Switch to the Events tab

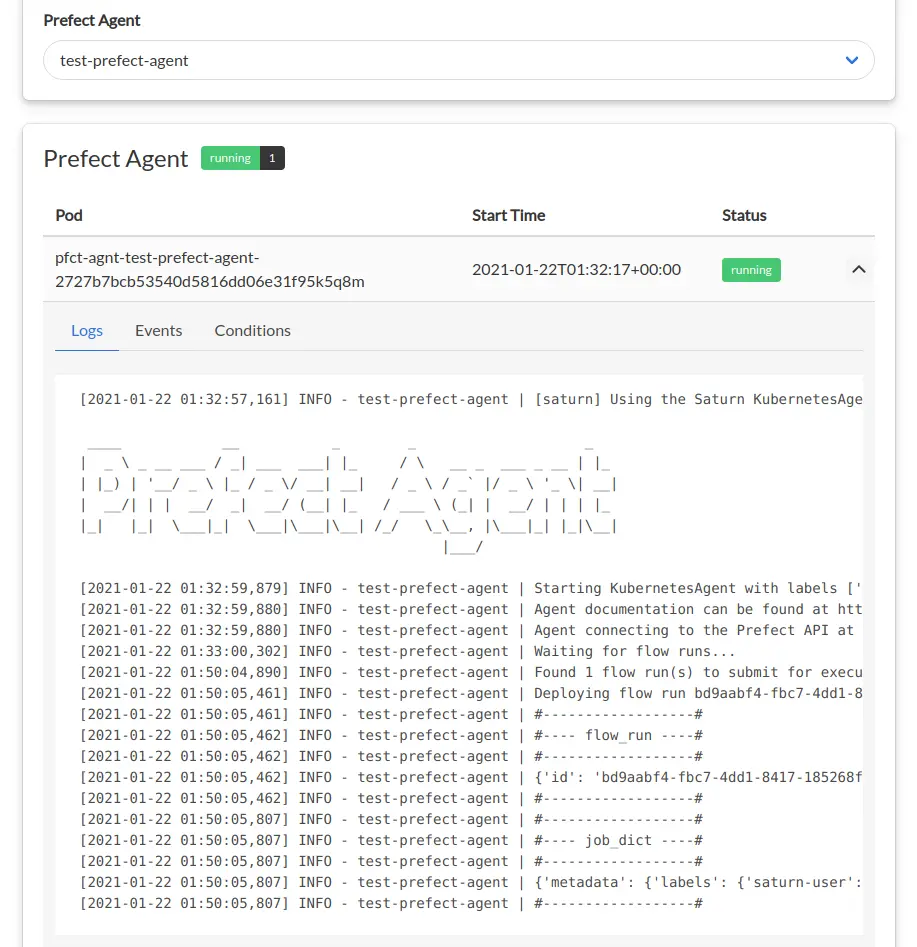coord(158,330)
